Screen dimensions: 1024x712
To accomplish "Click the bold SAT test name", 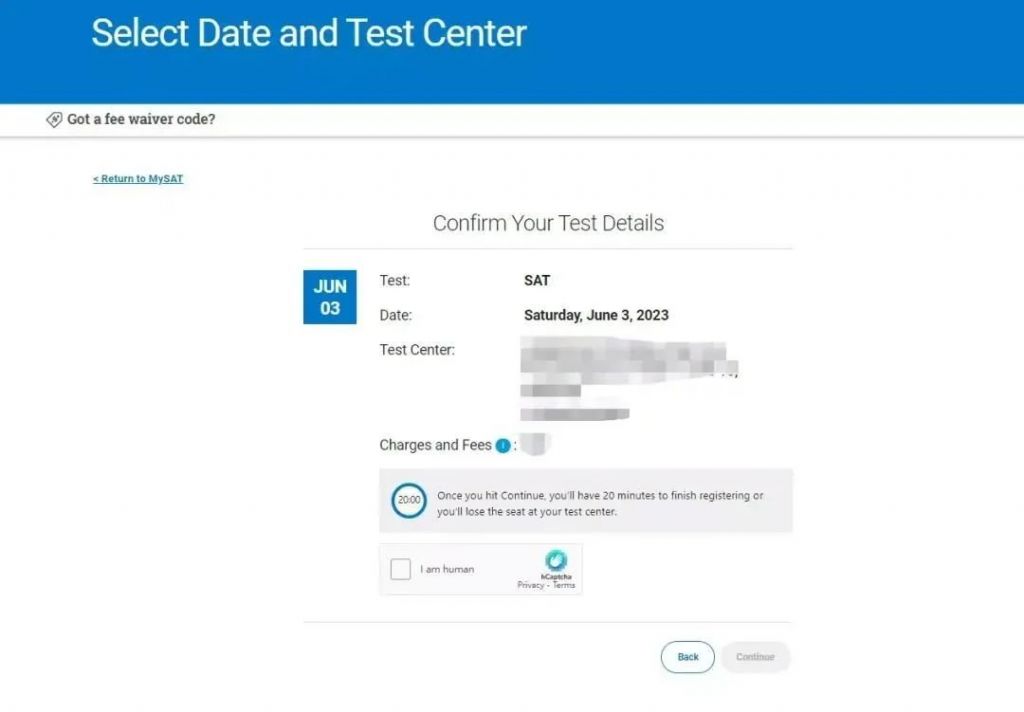I will pyautogui.click(x=537, y=281).
